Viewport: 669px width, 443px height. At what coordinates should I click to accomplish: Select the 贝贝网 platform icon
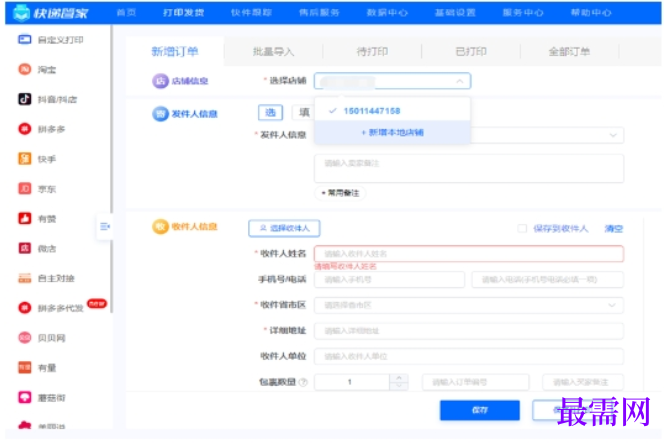coord(24,338)
